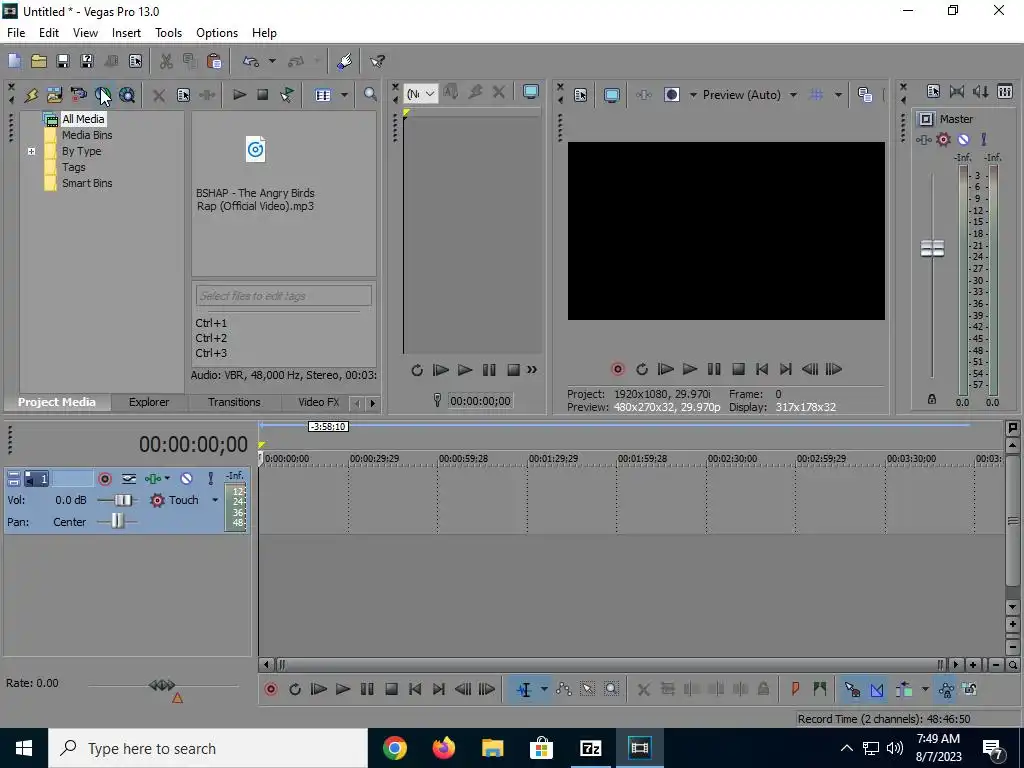This screenshot has width=1024, height=768.
Task: Expand the By Type tree node
Action: point(31,152)
